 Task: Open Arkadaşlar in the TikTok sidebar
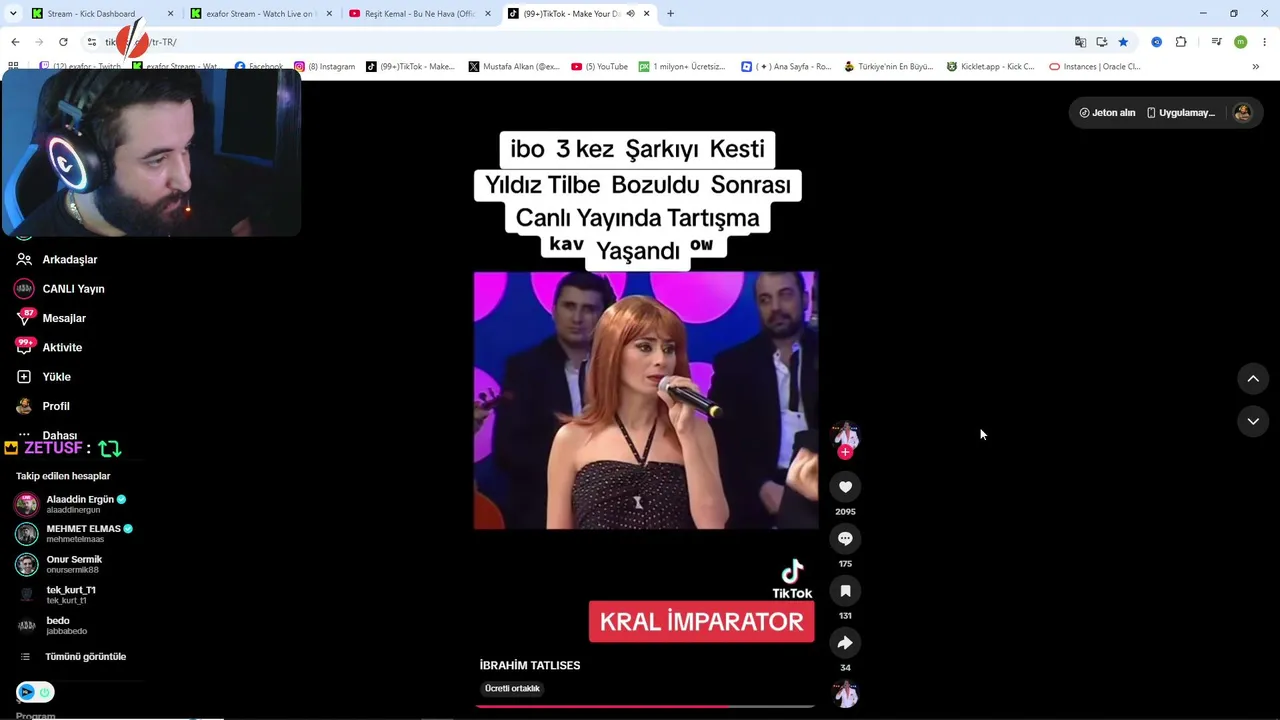pyautogui.click(x=58, y=260)
